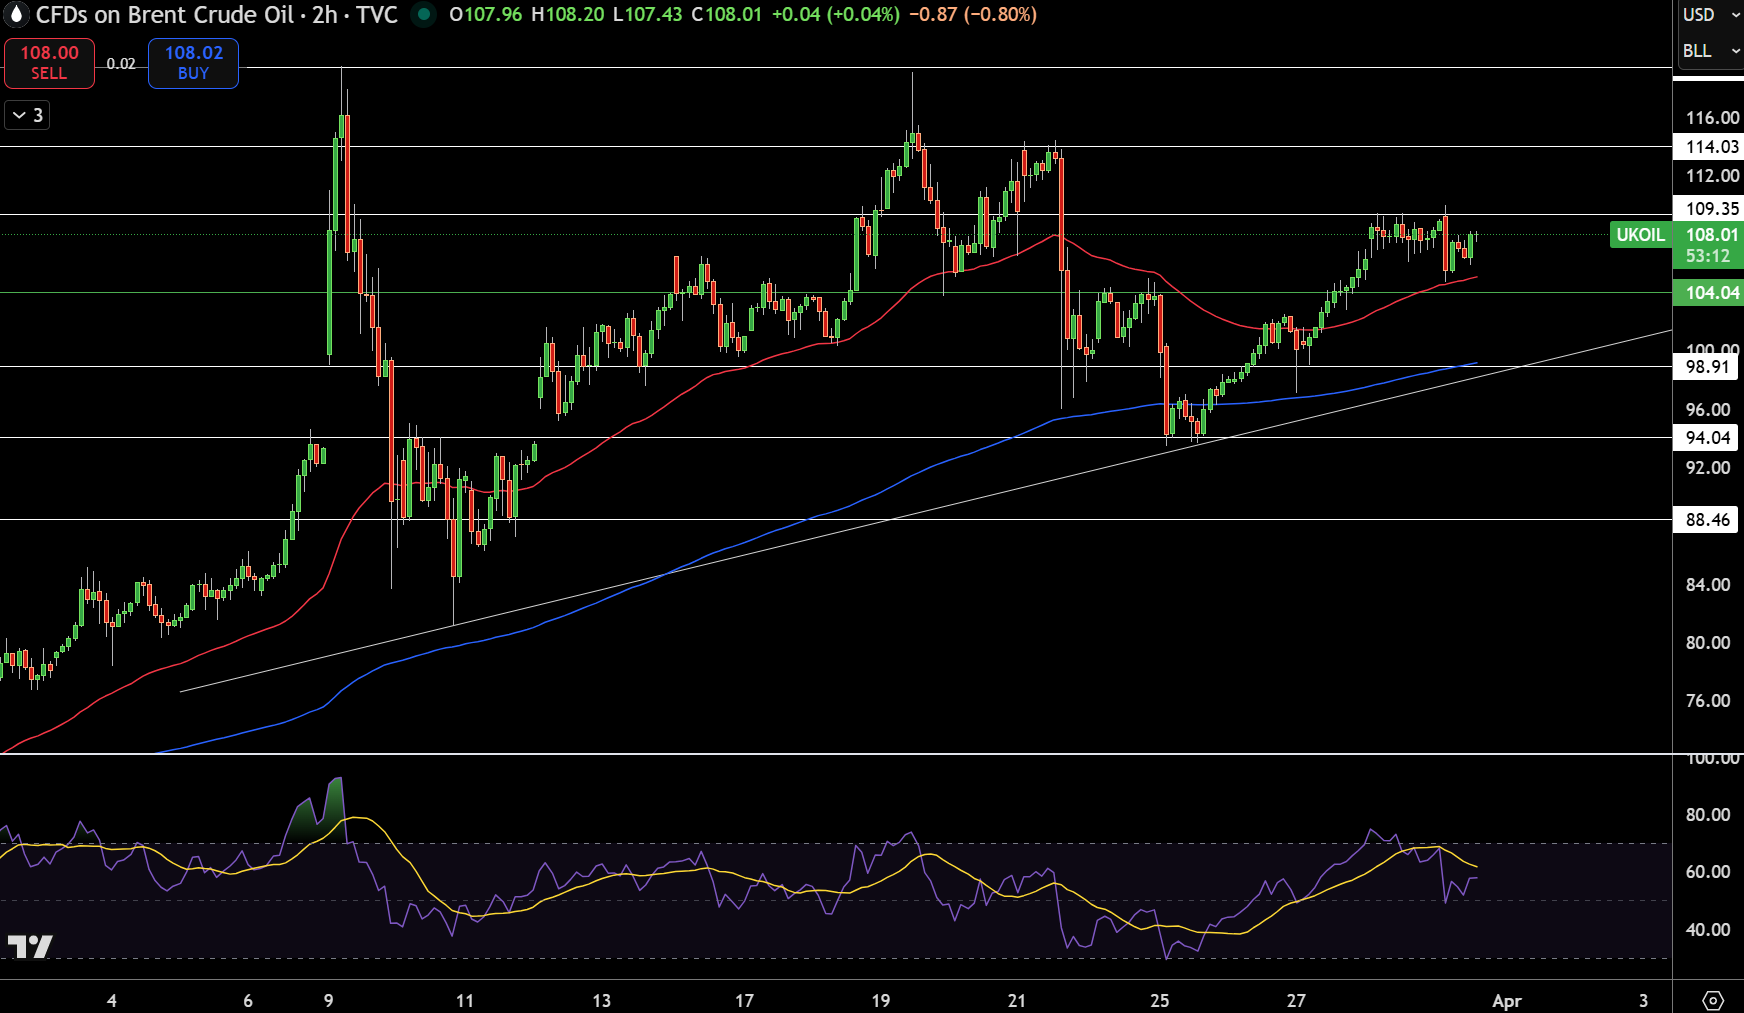Image resolution: width=1744 pixels, height=1013 pixels.
Task: Sell at 108.00 using the red button
Action: click(x=49, y=63)
